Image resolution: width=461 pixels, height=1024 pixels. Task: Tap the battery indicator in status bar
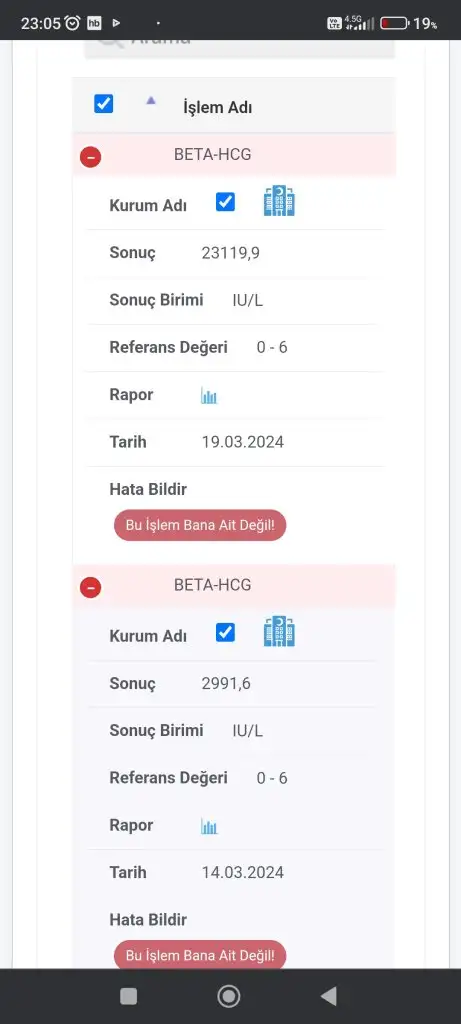pos(395,24)
